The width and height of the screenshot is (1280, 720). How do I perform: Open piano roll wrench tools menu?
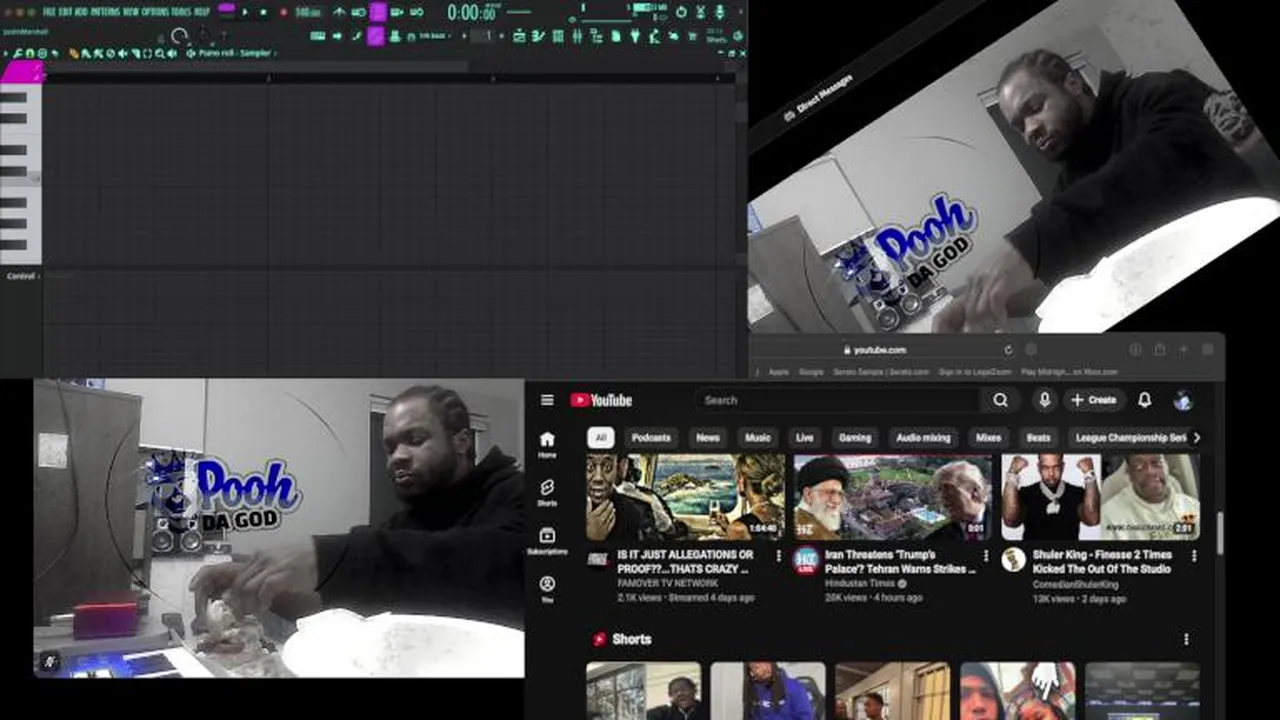[x=18, y=53]
